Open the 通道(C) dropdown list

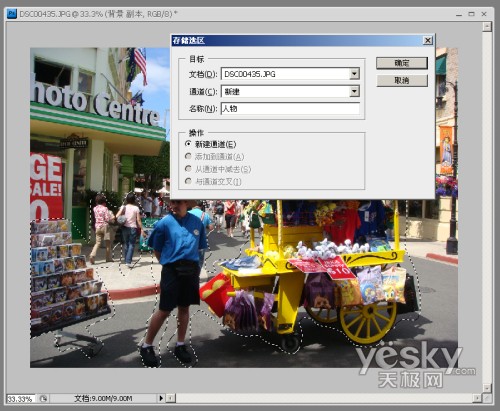[x=354, y=91]
